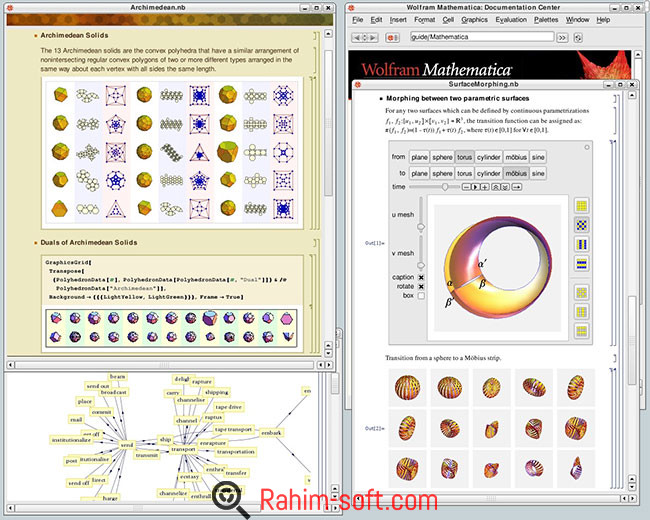Play the time animation
The height and width of the screenshot is (520, 650).
tap(475, 187)
